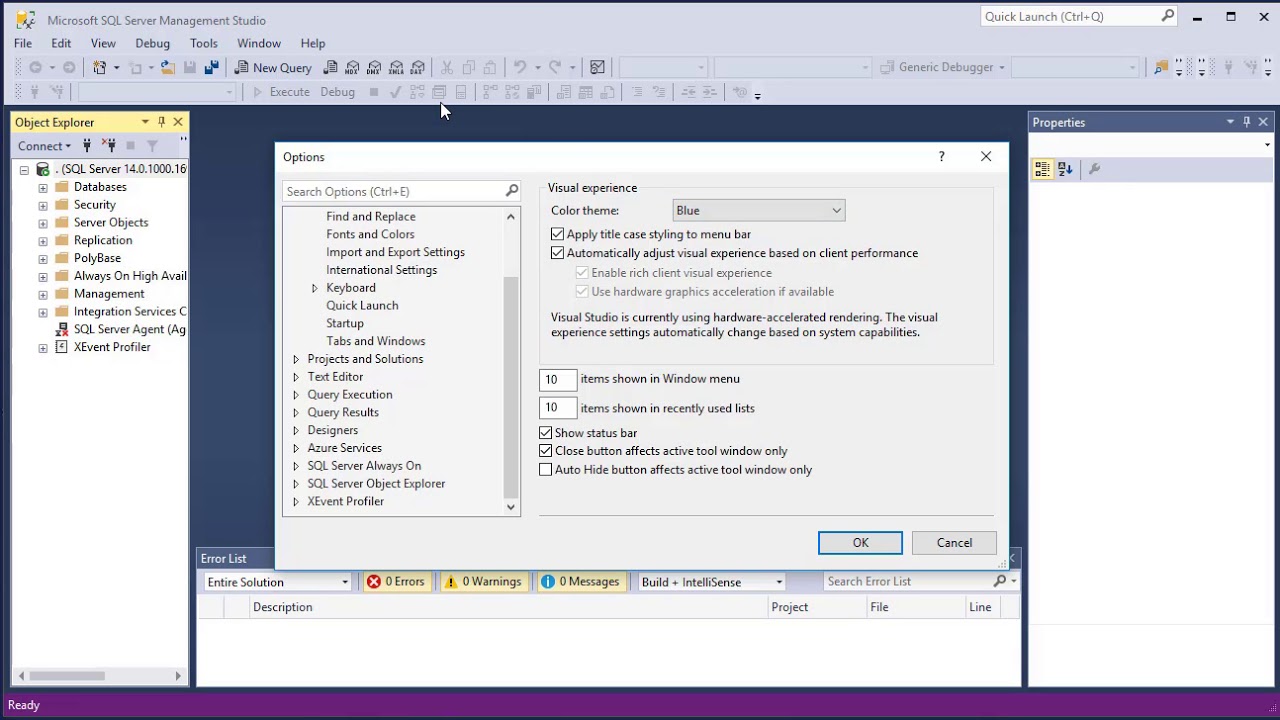Click the options tree vertical scrollbar thumb
This screenshot has height=720, width=1280.
(511, 386)
